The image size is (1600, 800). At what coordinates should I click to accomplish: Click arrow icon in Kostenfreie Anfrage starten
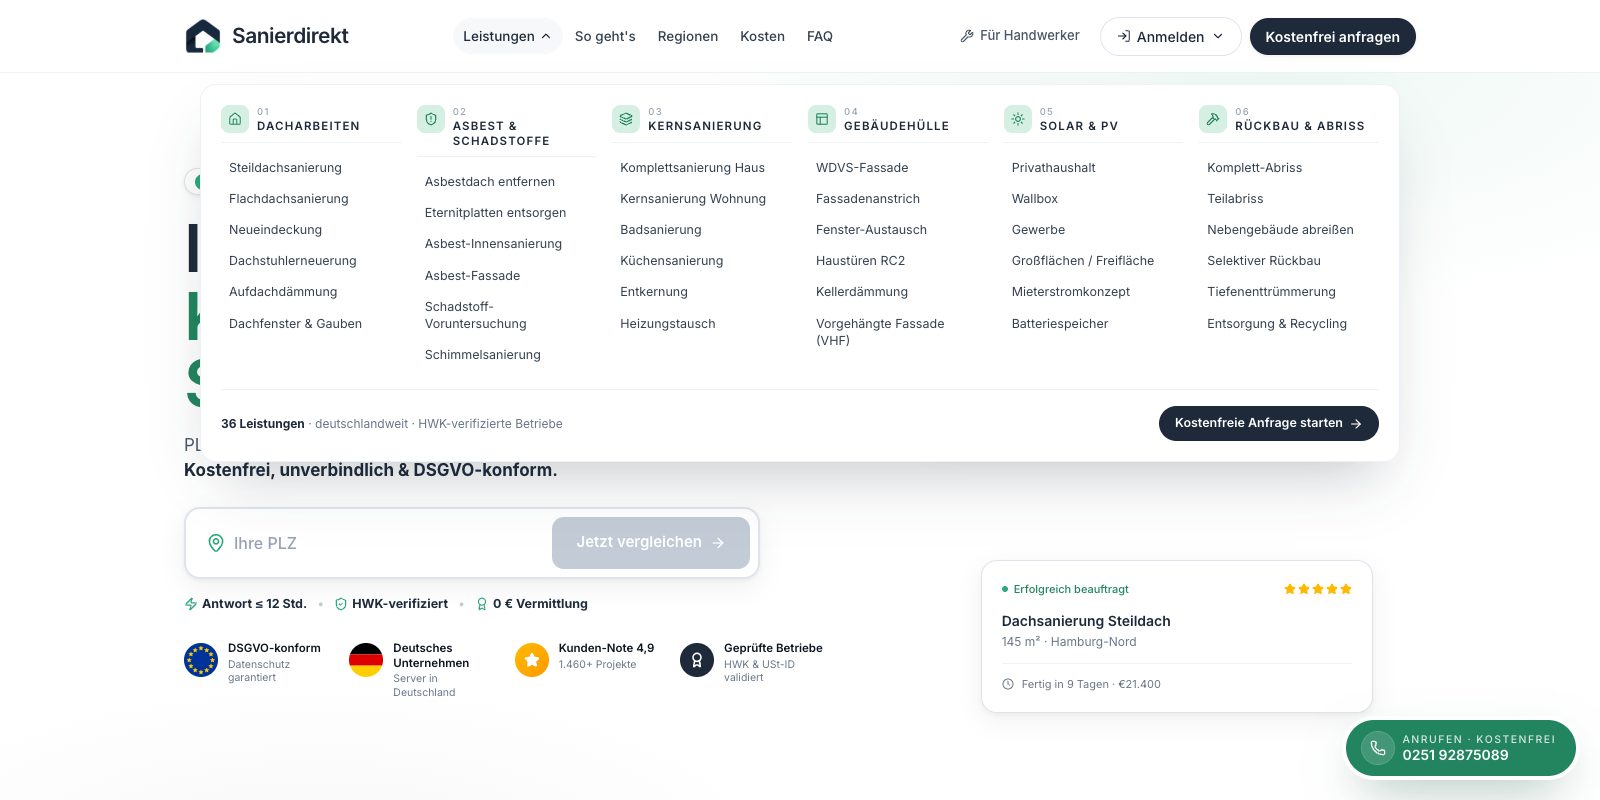click(1356, 424)
